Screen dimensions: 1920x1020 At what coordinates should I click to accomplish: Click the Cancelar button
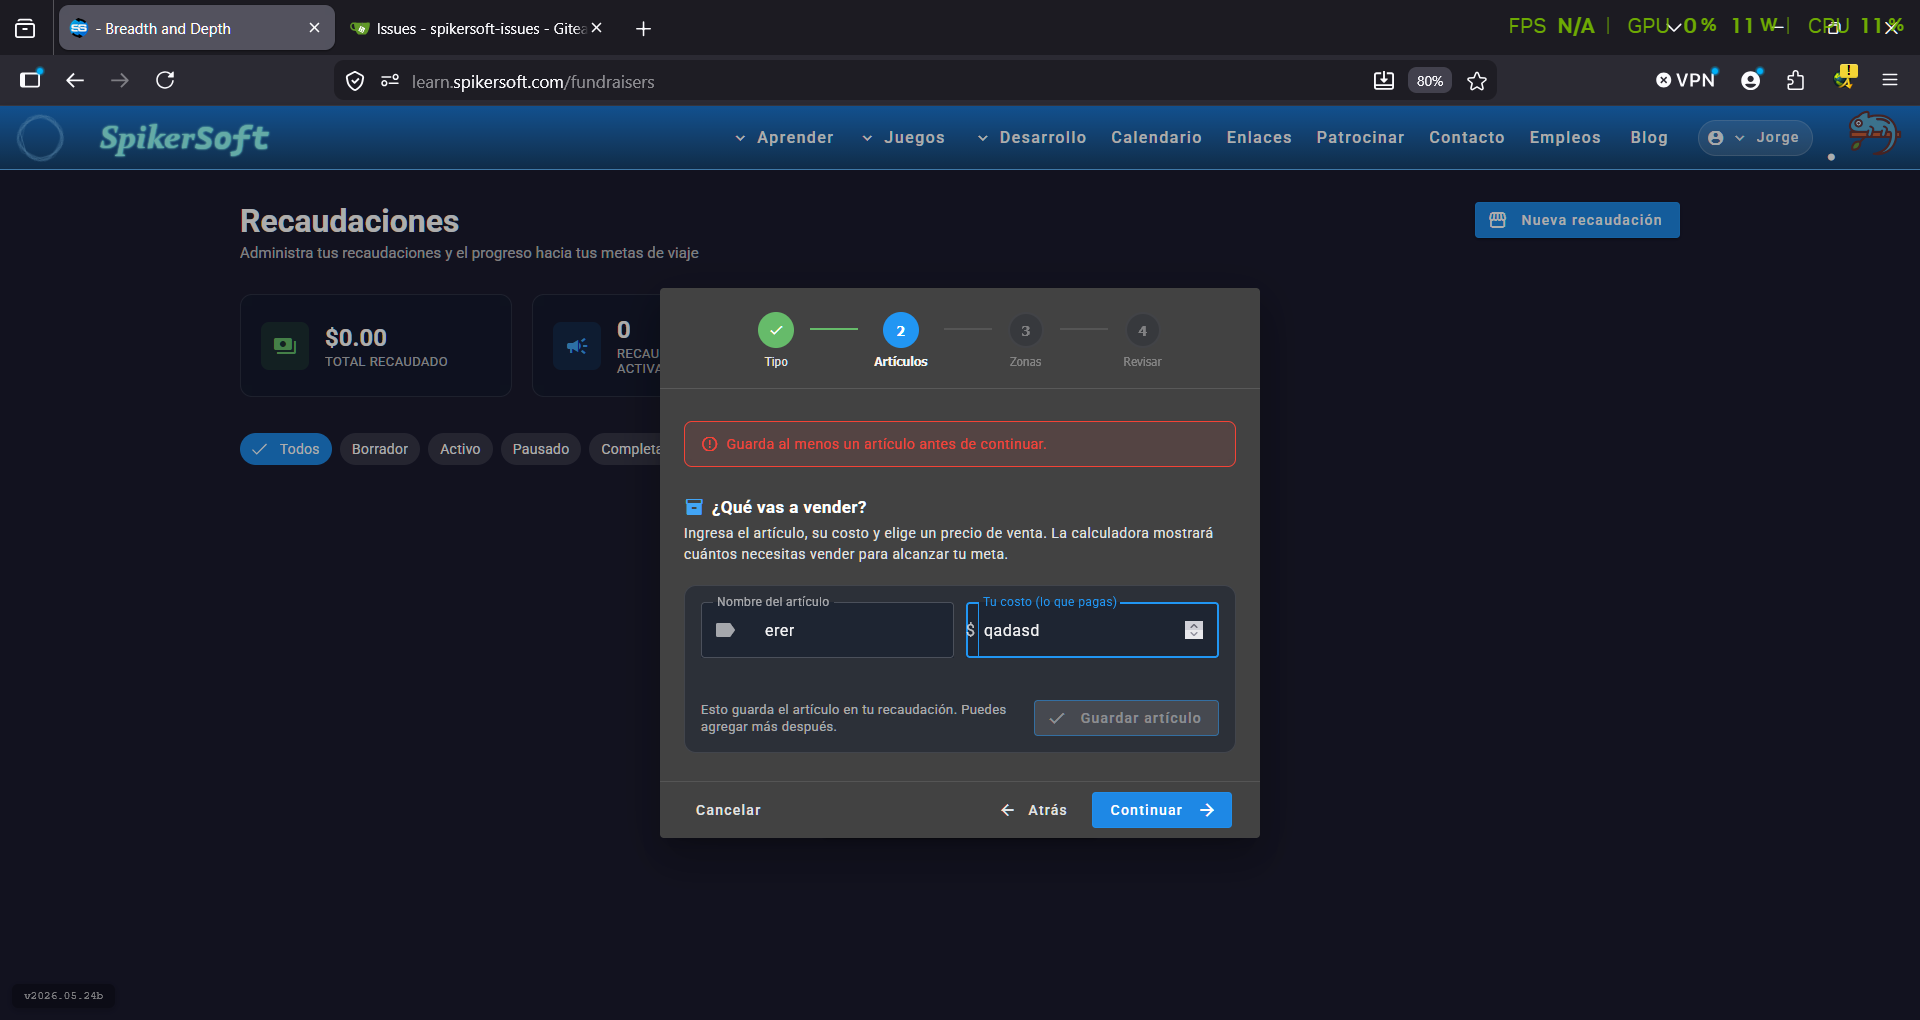coord(728,810)
